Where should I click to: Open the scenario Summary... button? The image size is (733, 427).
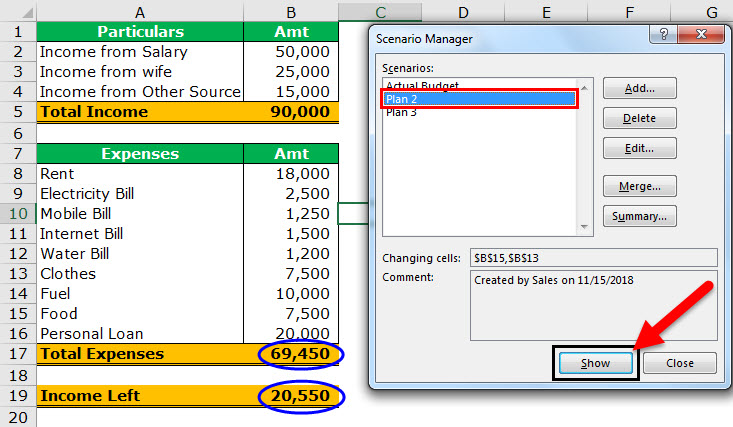[x=640, y=216]
